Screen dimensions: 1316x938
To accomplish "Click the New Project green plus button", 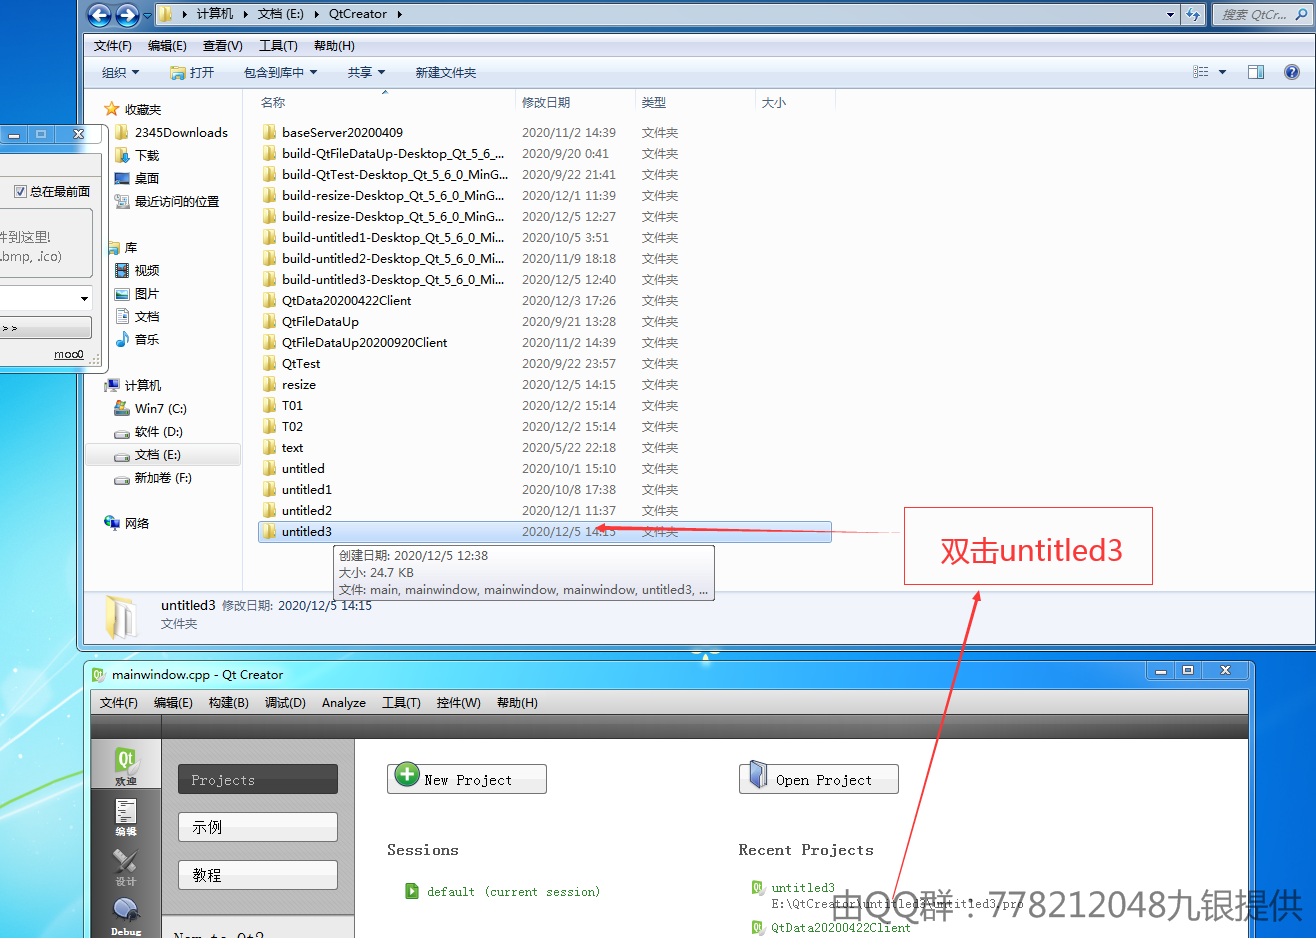I will (x=467, y=779).
